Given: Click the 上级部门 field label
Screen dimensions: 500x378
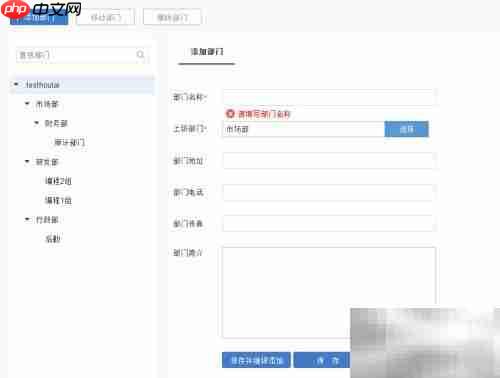Looking at the screenshot, I should tap(190, 129).
